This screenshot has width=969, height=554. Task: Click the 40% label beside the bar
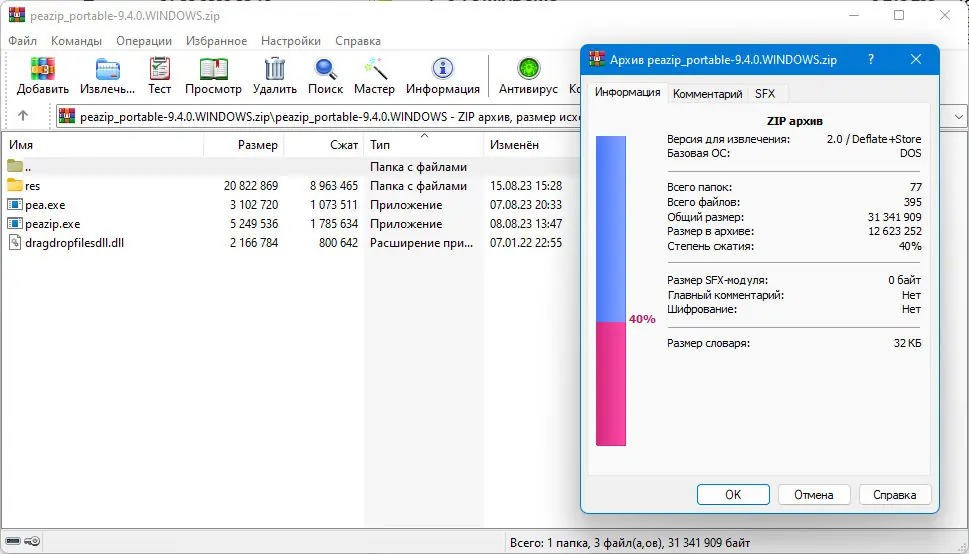click(x=642, y=319)
